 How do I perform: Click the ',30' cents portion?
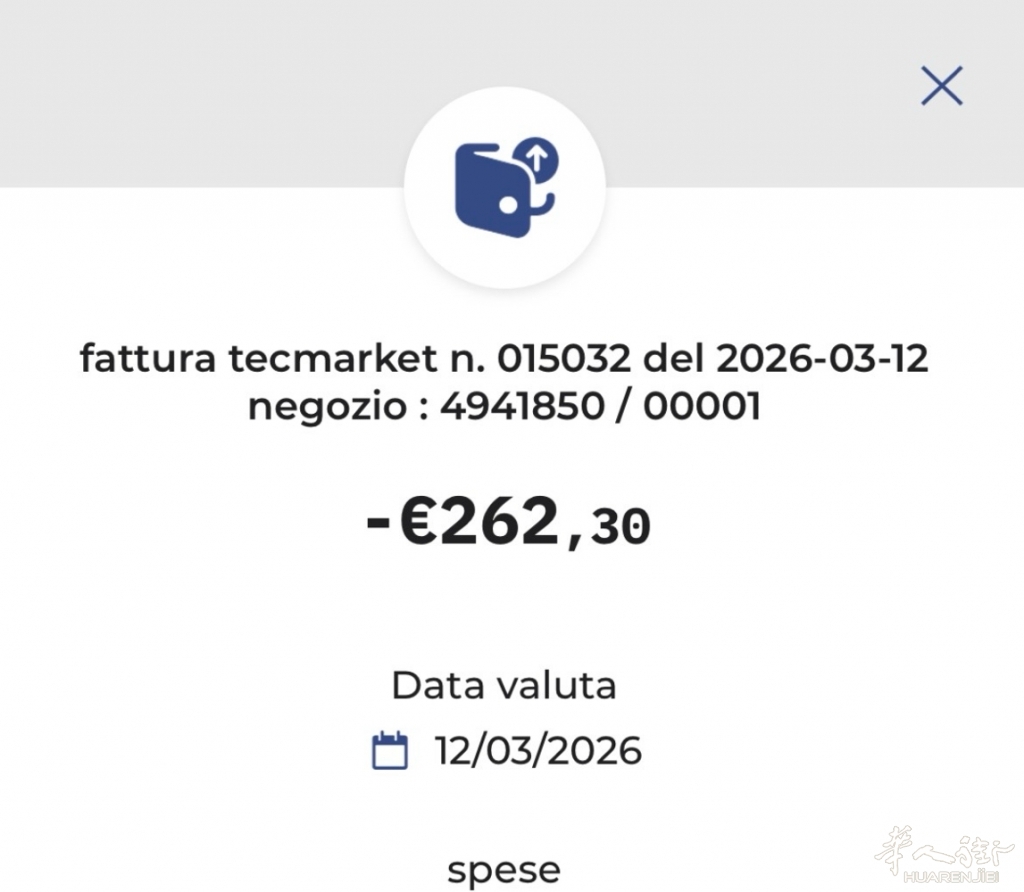point(612,527)
